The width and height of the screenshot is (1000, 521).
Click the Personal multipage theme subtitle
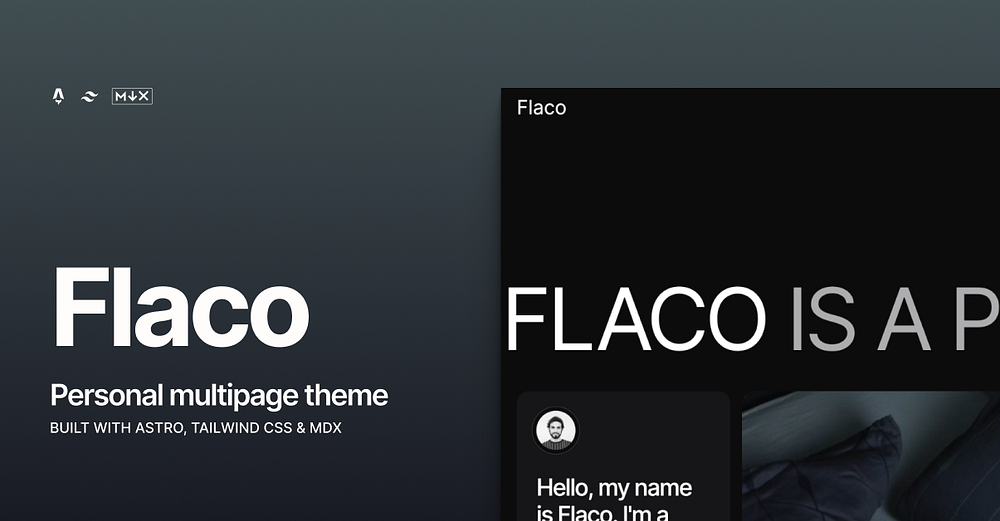219,395
